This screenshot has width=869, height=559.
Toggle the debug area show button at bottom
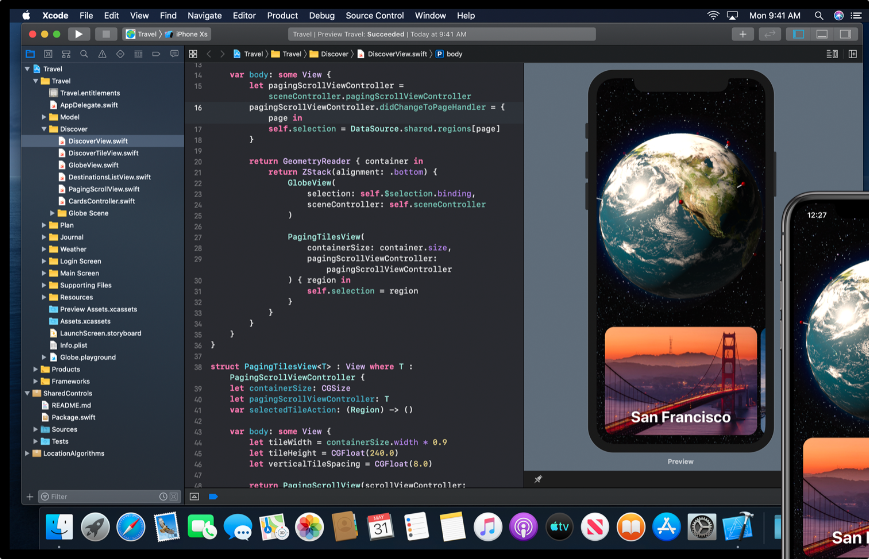point(195,496)
